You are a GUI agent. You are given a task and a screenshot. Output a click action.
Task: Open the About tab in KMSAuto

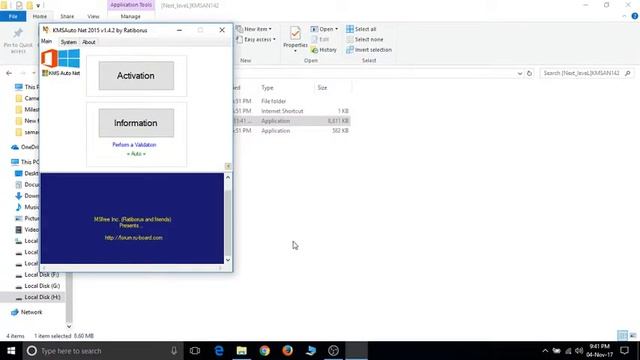[89, 42]
